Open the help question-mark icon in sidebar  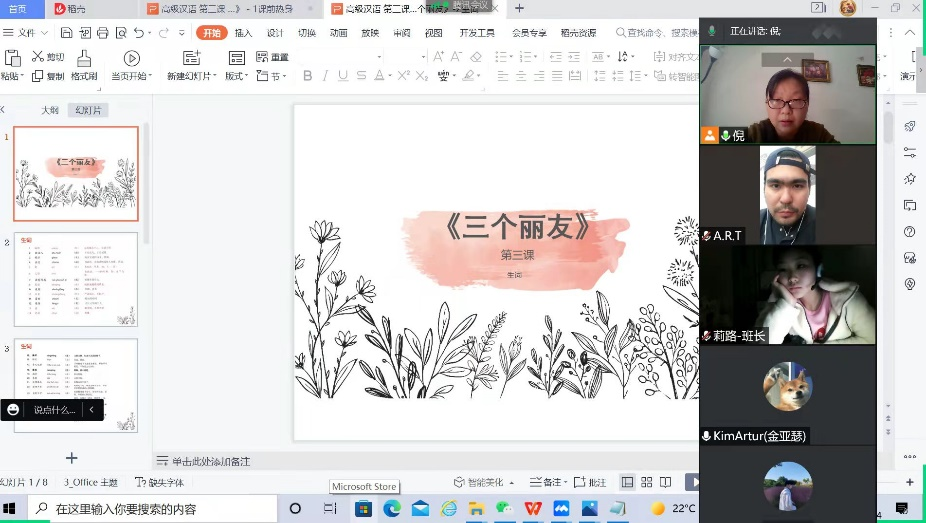[x=909, y=231]
